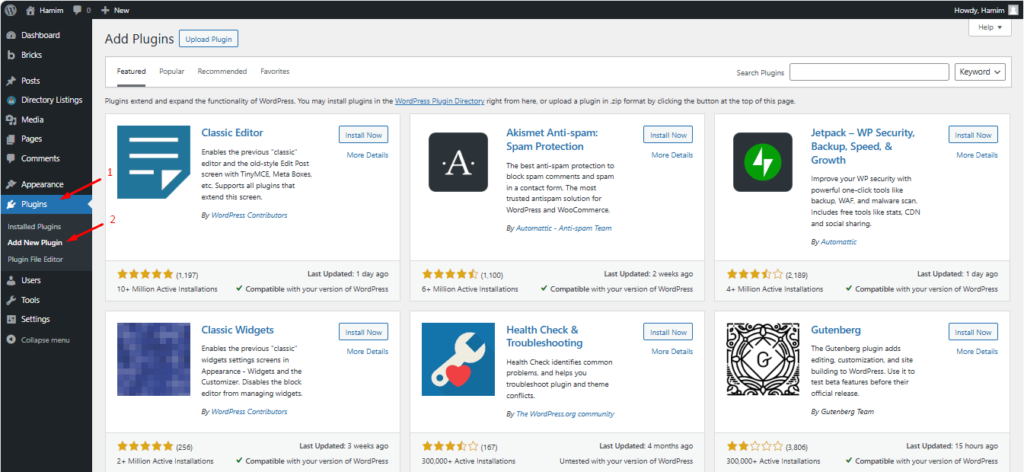Open More Details for Gutenberg
Image resolution: width=1024 pixels, height=472 pixels.
tap(977, 352)
